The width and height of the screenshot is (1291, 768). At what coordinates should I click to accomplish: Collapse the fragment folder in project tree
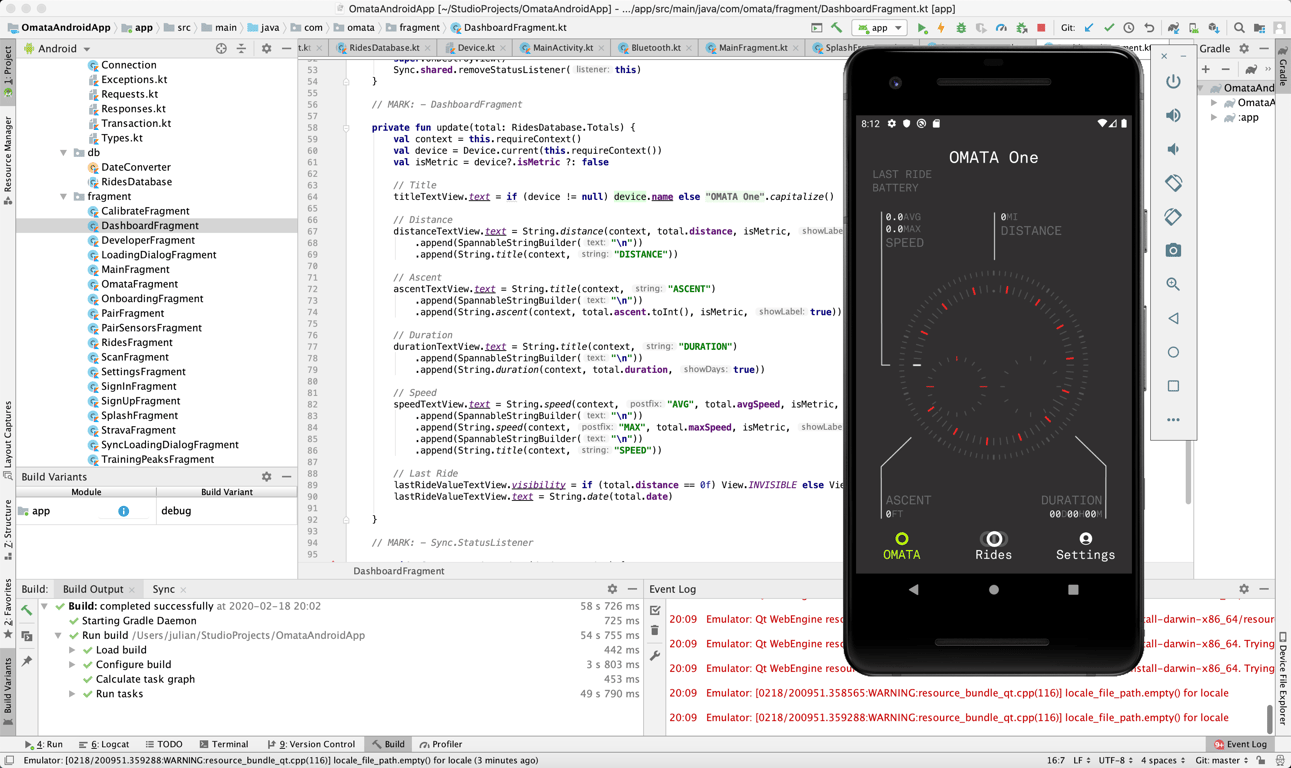64,197
